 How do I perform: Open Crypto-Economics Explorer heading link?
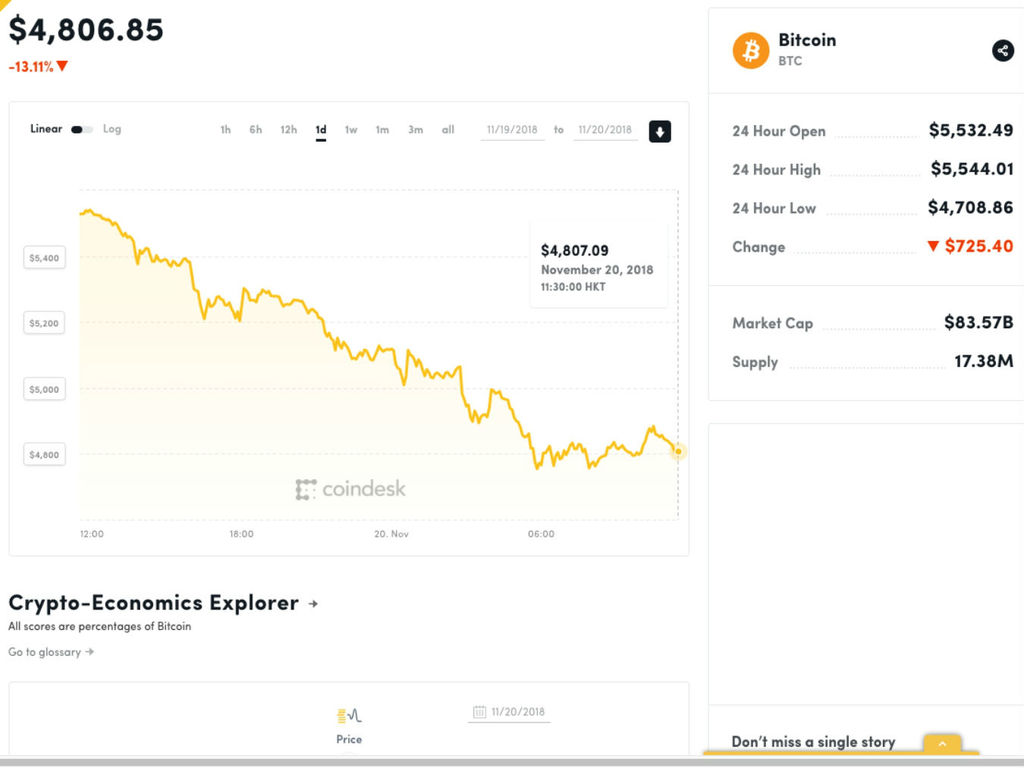coord(153,602)
